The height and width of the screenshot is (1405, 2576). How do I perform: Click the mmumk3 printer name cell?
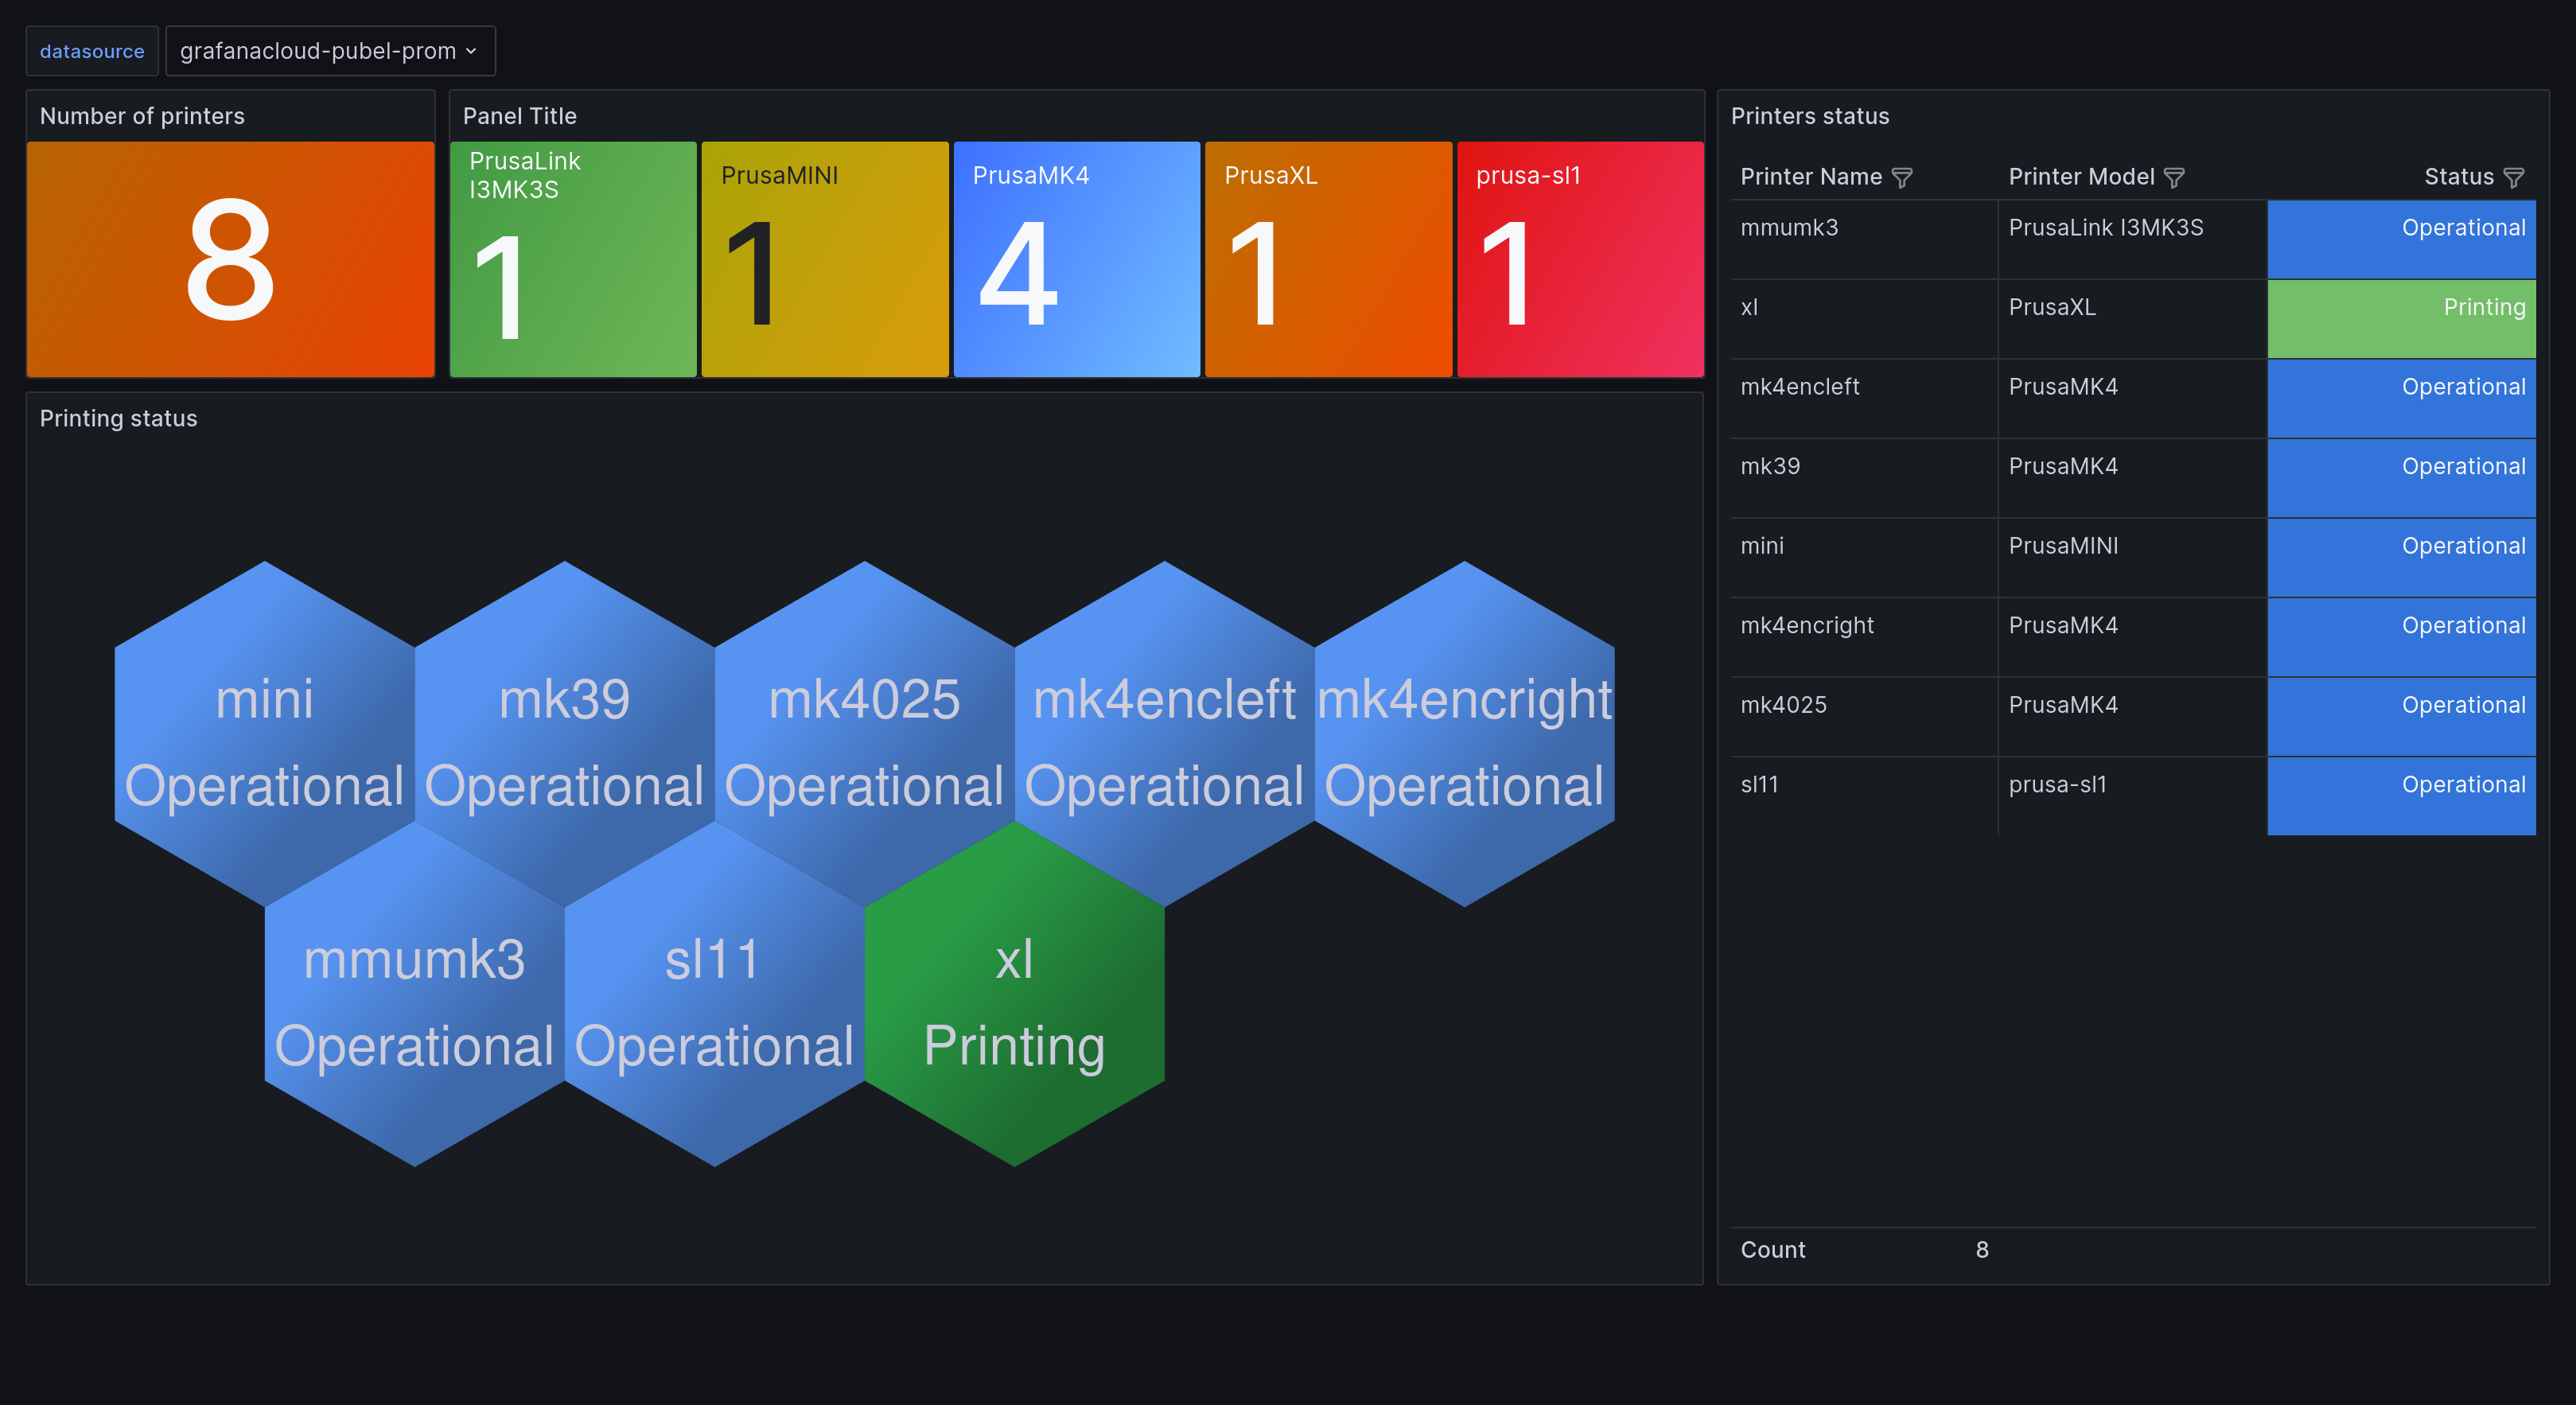(x=1864, y=239)
